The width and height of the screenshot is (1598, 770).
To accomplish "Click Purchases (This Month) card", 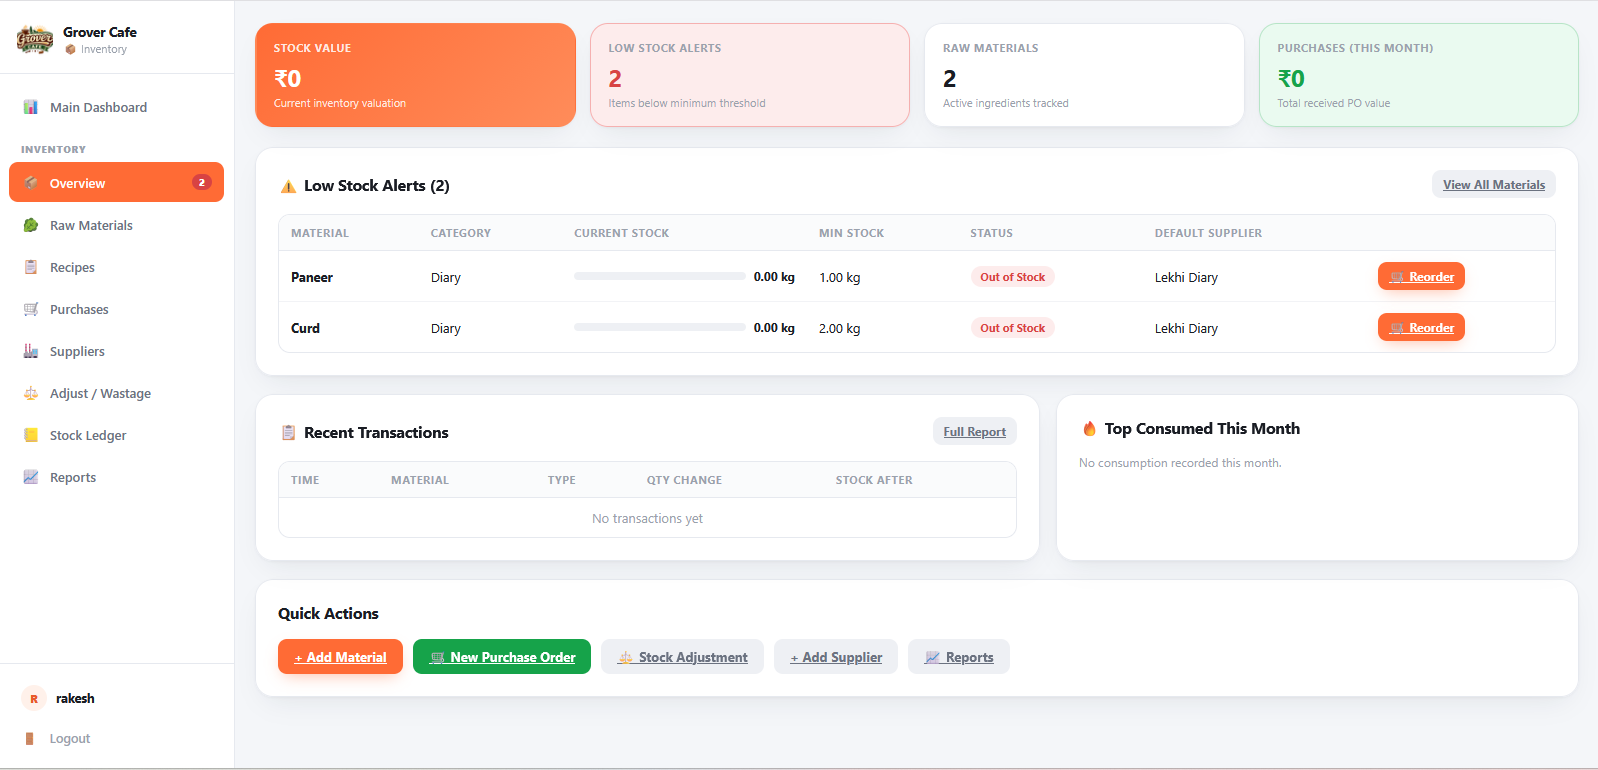I will (1419, 75).
